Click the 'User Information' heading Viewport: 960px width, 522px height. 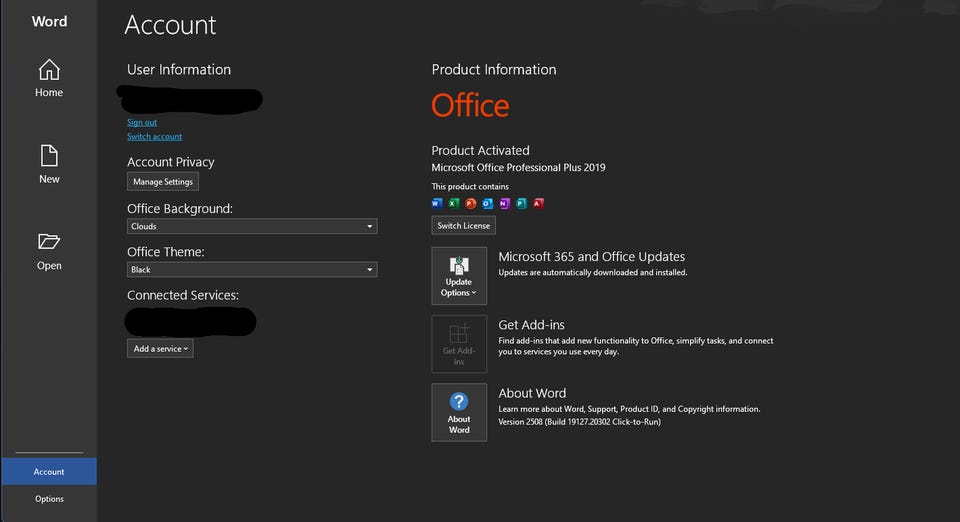pyautogui.click(x=179, y=70)
